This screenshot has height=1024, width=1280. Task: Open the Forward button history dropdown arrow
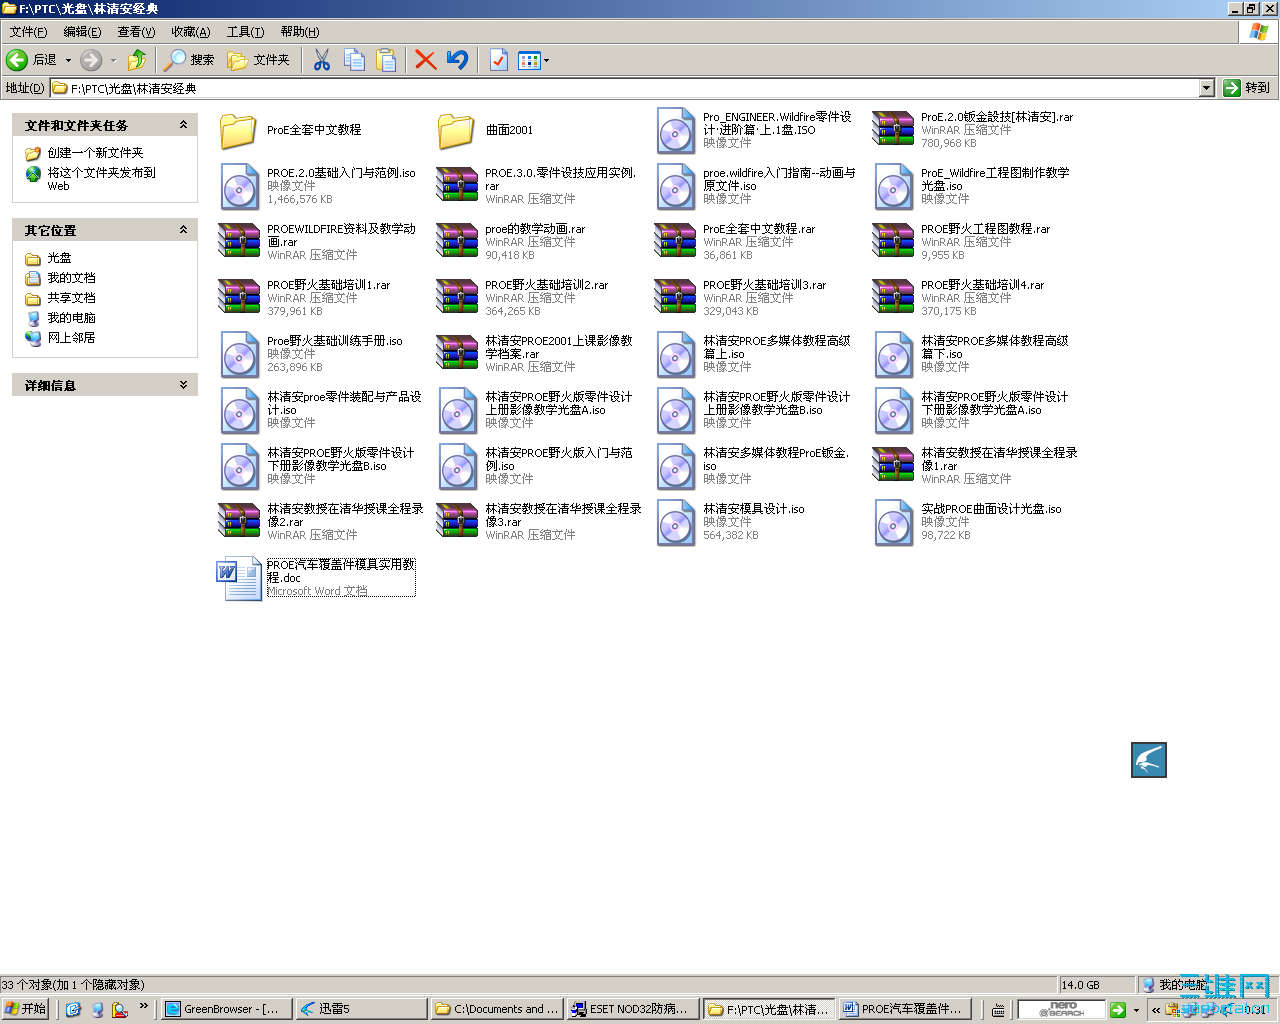coord(113,60)
